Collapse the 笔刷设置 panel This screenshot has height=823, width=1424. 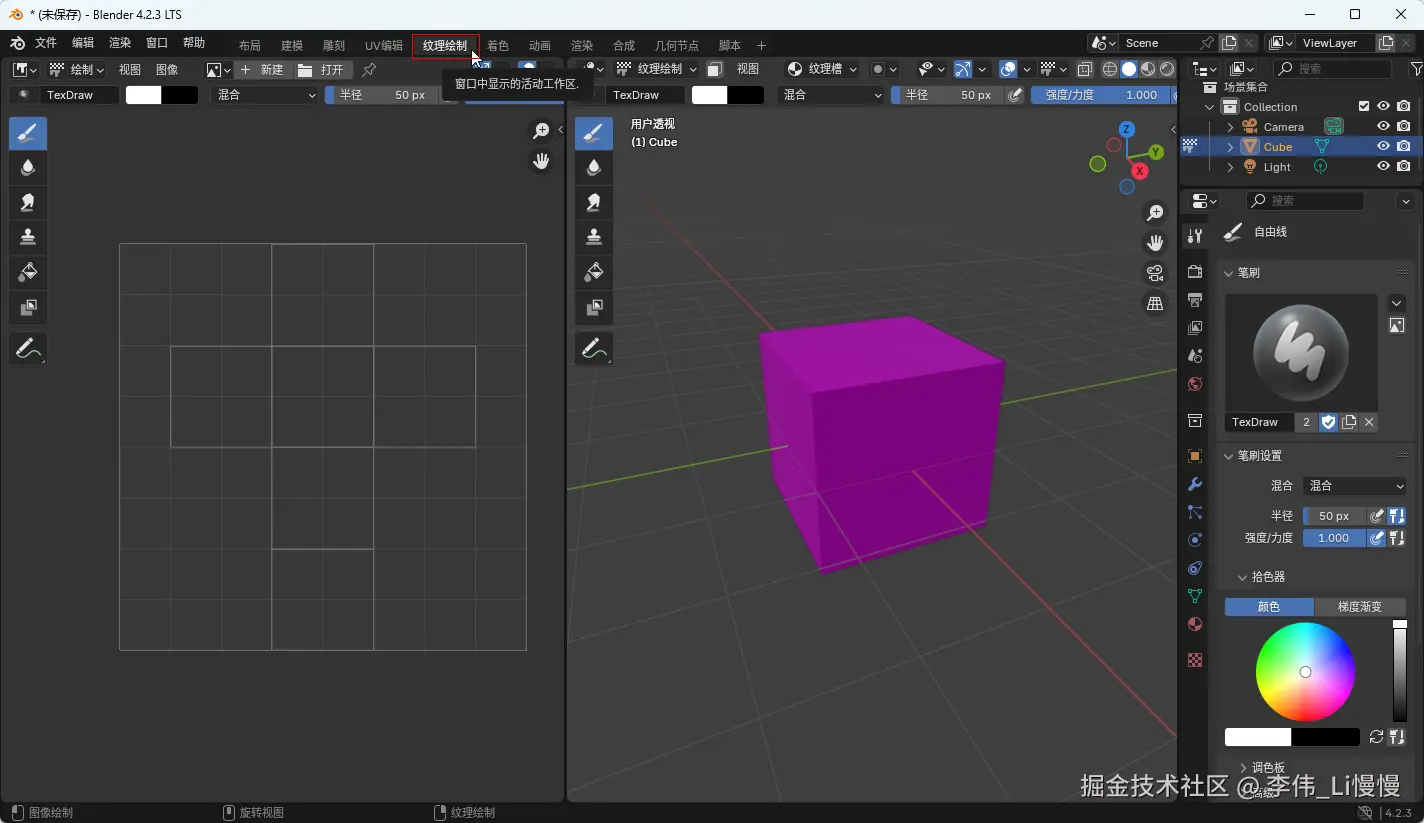[x=1229, y=456]
